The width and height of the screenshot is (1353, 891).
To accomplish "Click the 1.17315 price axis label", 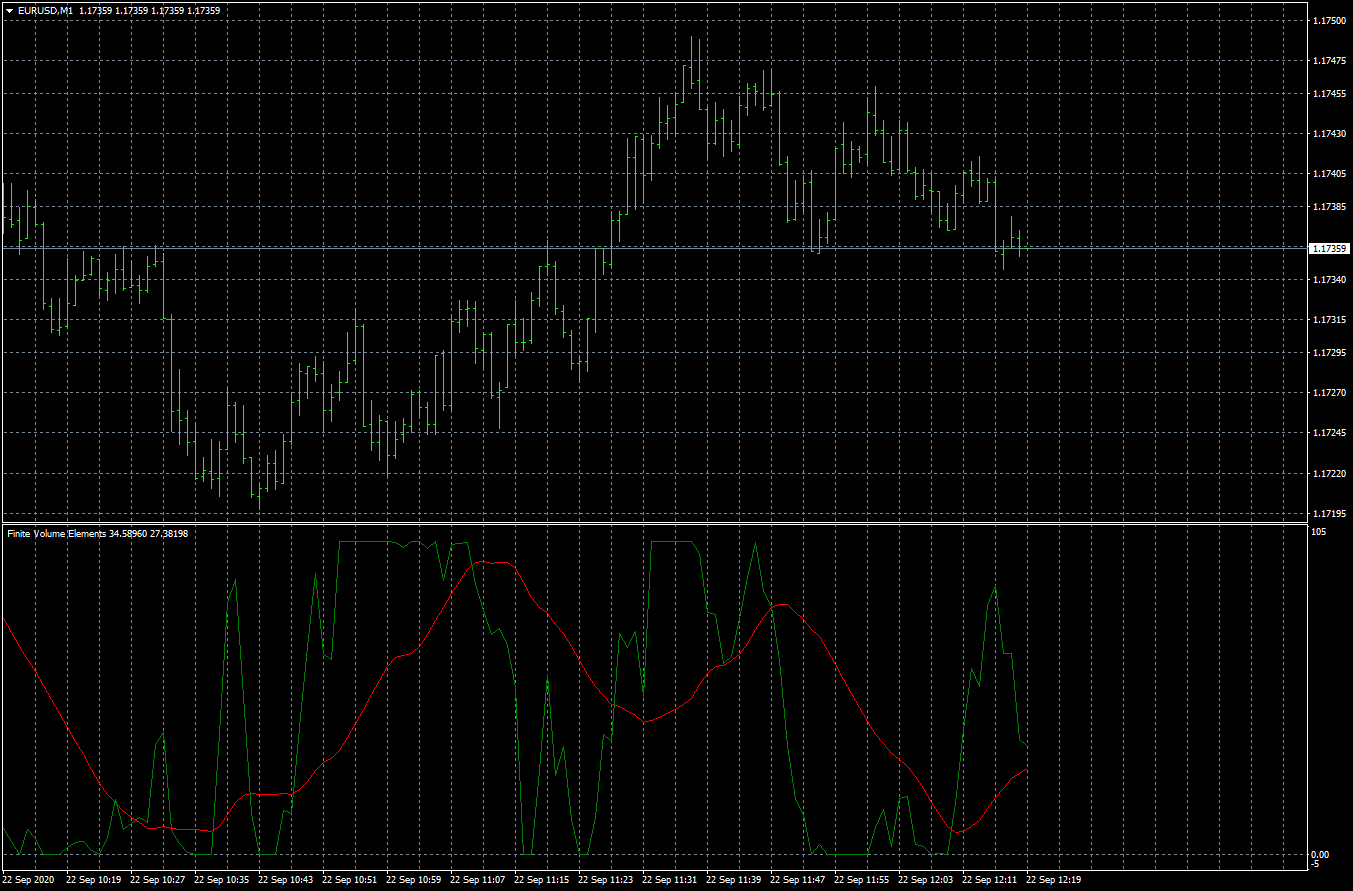I will tap(1329, 320).
